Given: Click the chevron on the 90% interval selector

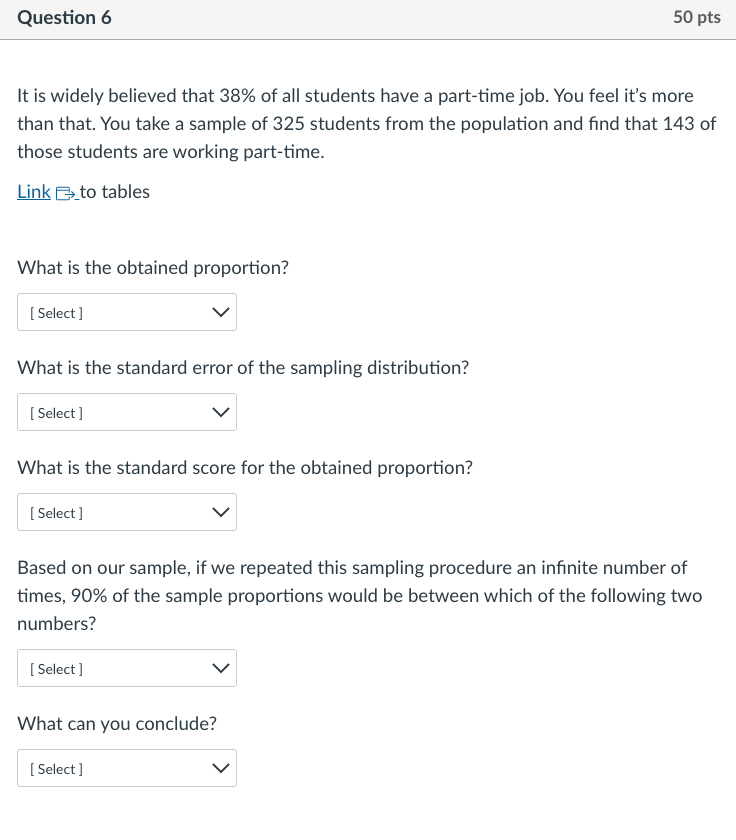Looking at the screenshot, I should pyautogui.click(x=220, y=668).
